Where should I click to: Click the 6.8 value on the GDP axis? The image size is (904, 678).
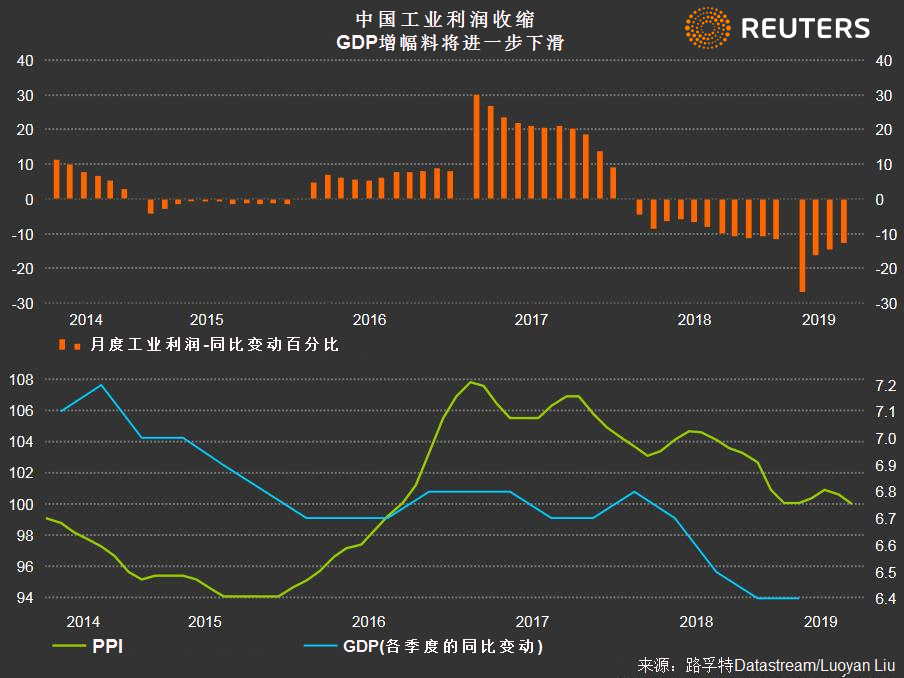886,492
